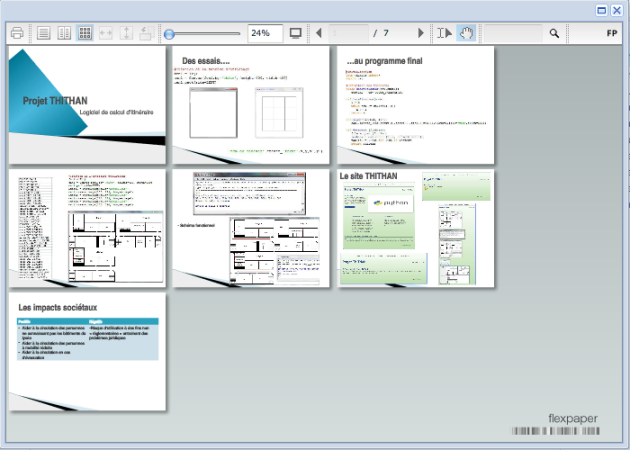Click the rotate page icon
The image size is (630, 450).
coord(147,33)
